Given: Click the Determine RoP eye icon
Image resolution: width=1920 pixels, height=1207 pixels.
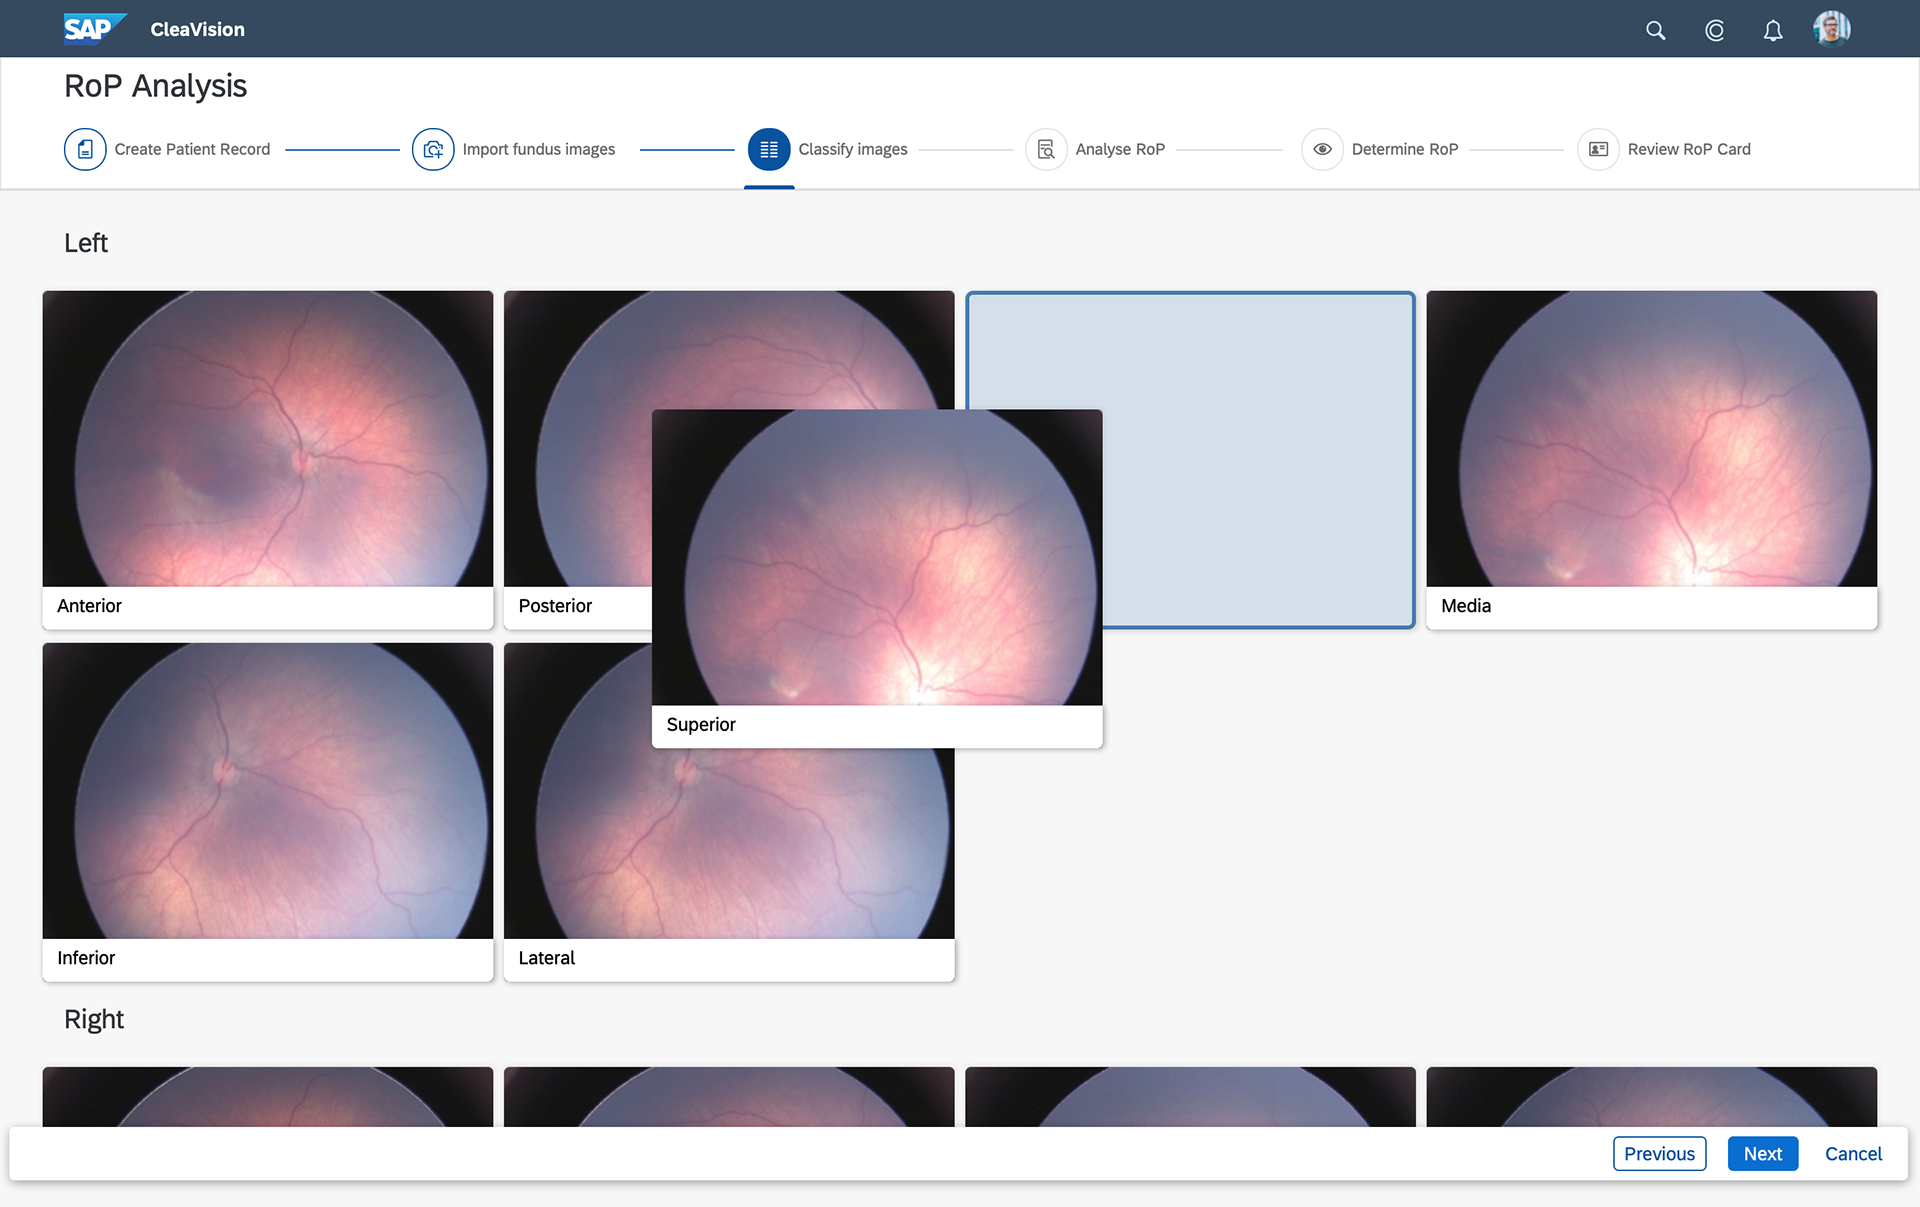Looking at the screenshot, I should point(1322,149).
